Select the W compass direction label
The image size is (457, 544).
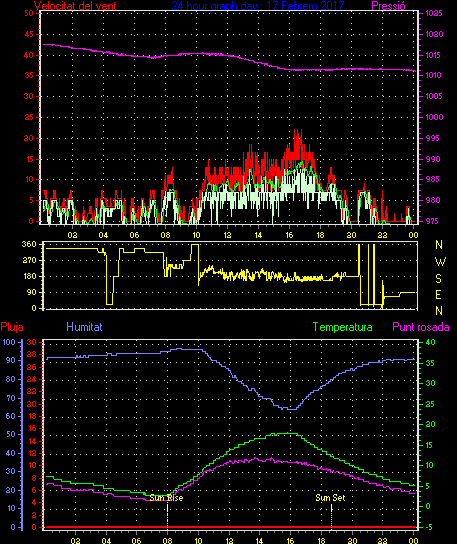tap(440, 262)
